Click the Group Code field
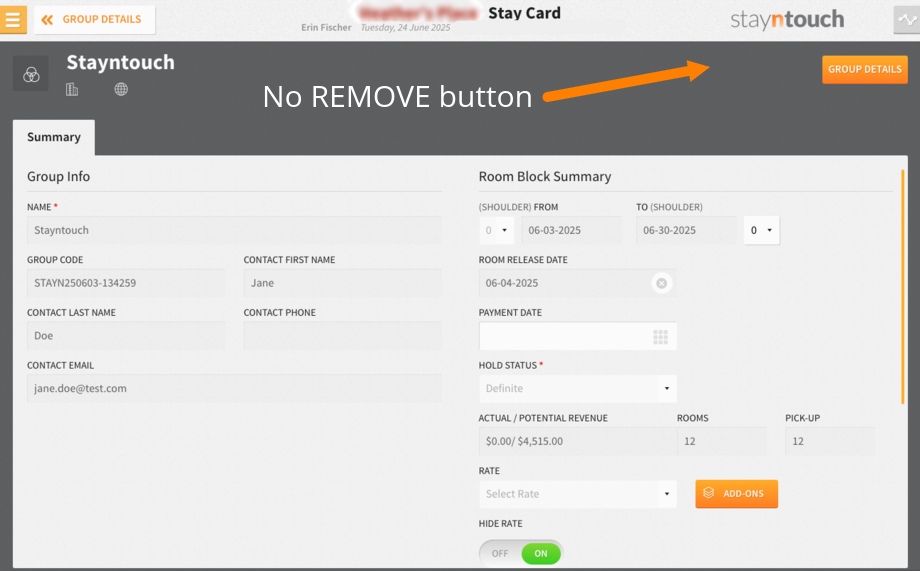This screenshot has width=920, height=571. (x=126, y=283)
